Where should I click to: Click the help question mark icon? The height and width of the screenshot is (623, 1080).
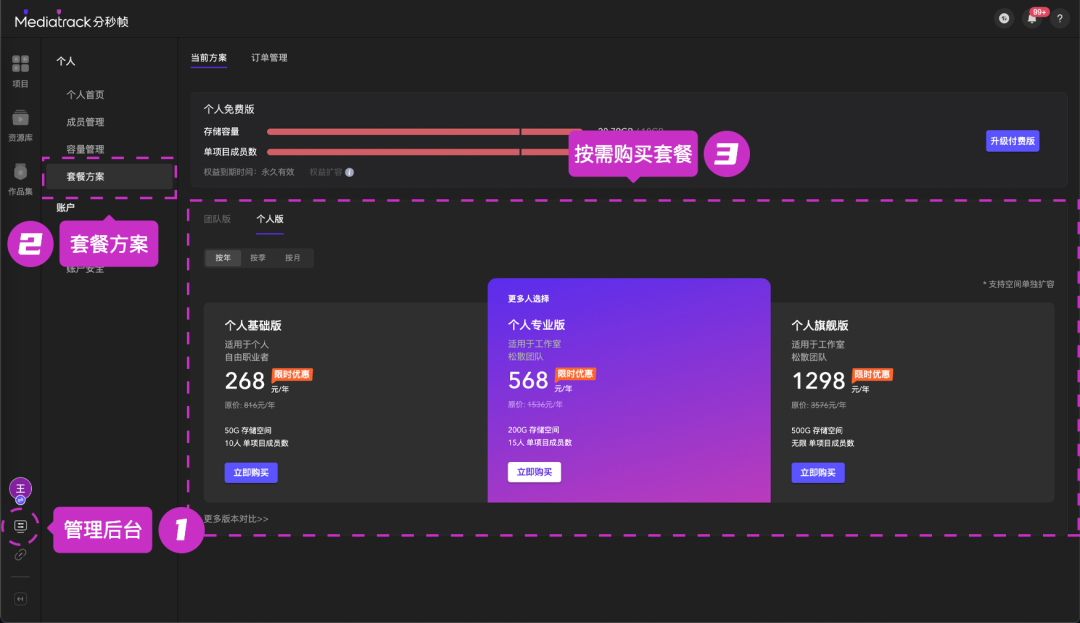click(1060, 19)
